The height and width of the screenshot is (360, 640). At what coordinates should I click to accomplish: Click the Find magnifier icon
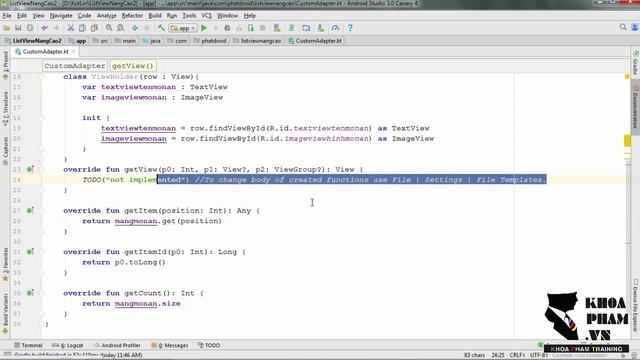pyautogui.click(x=109, y=28)
